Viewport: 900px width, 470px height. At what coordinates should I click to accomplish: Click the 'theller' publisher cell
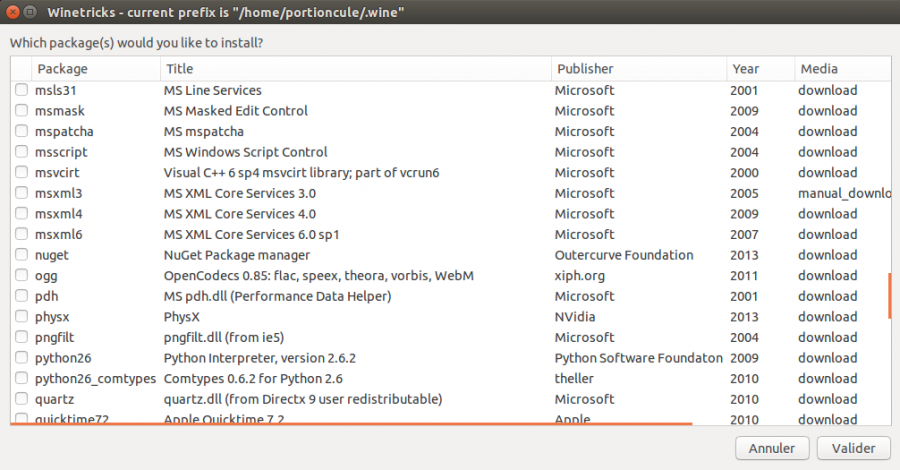point(574,379)
